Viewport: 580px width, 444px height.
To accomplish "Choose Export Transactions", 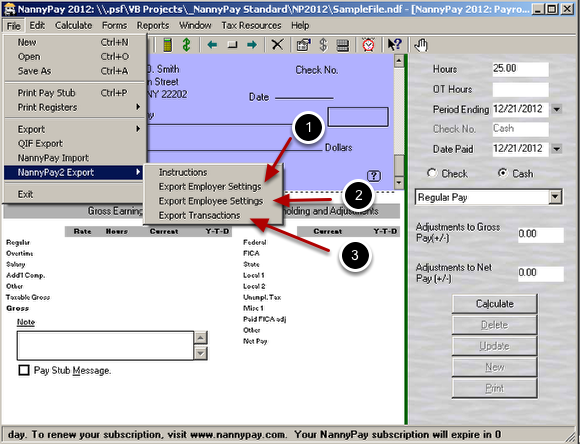I will coord(213,216).
